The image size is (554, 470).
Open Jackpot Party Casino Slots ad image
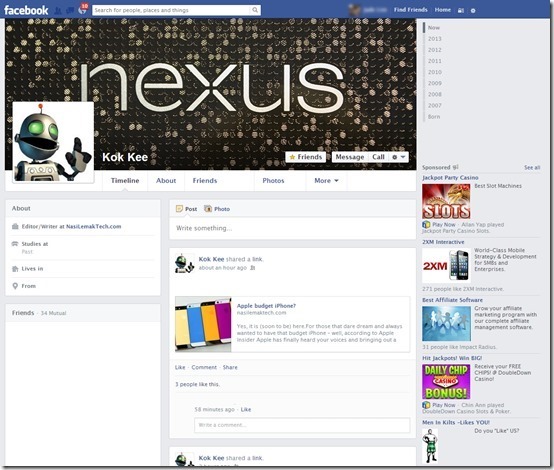(x=446, y=201)
